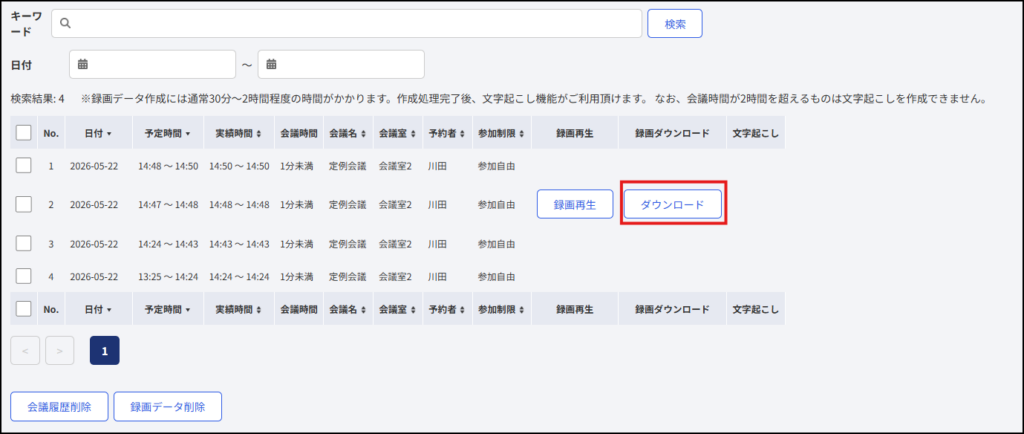Select the end date input field

[341, 64]
